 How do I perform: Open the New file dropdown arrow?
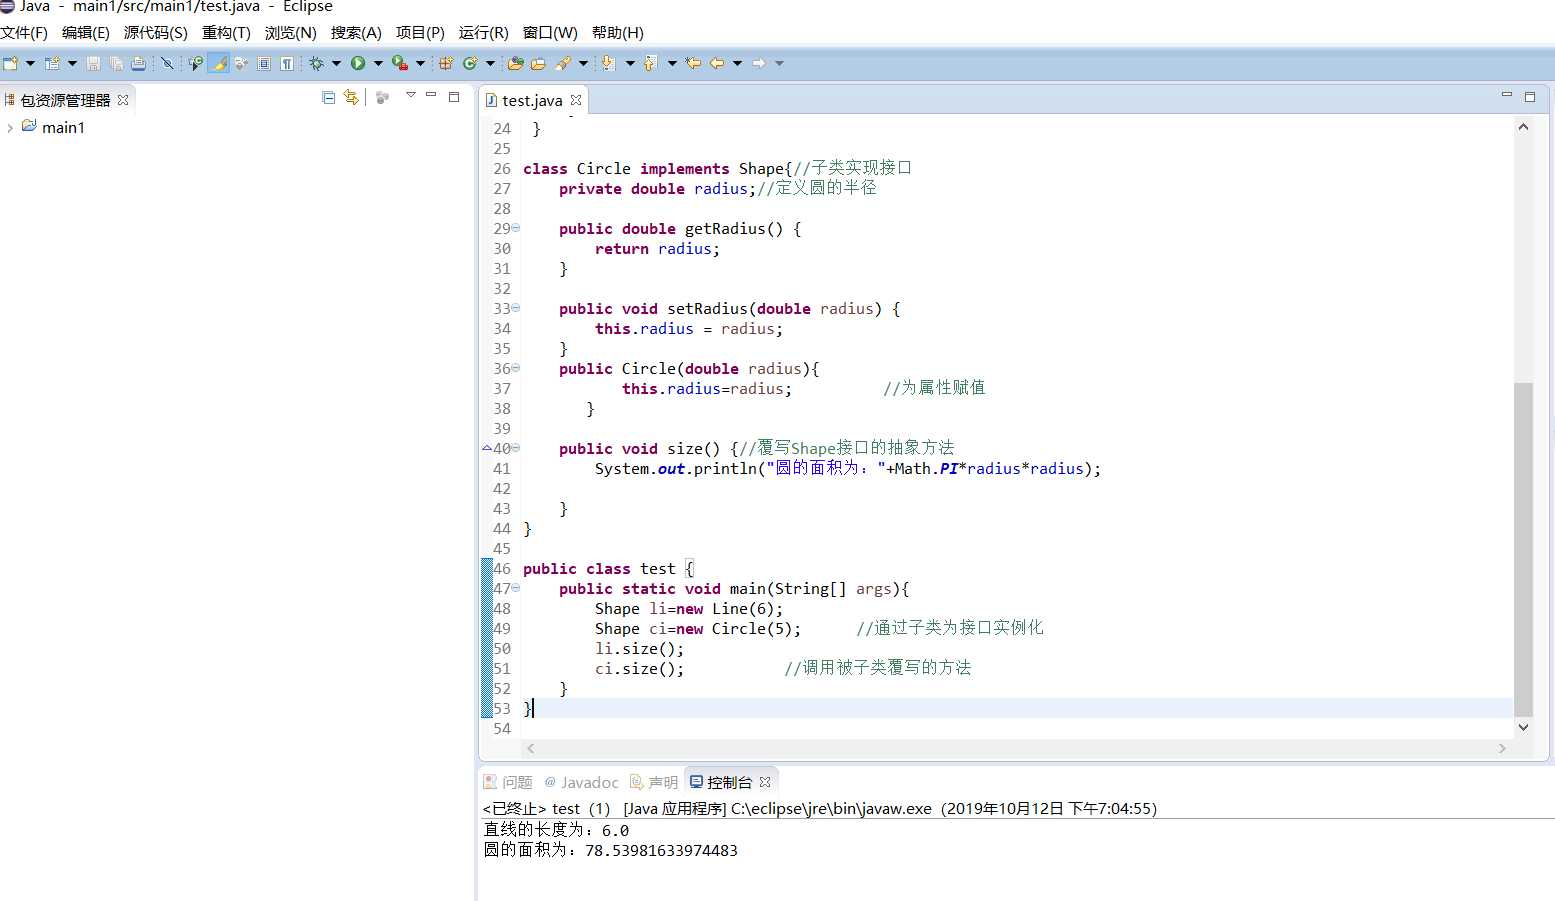pyautogui.click(x=30, y=63)
